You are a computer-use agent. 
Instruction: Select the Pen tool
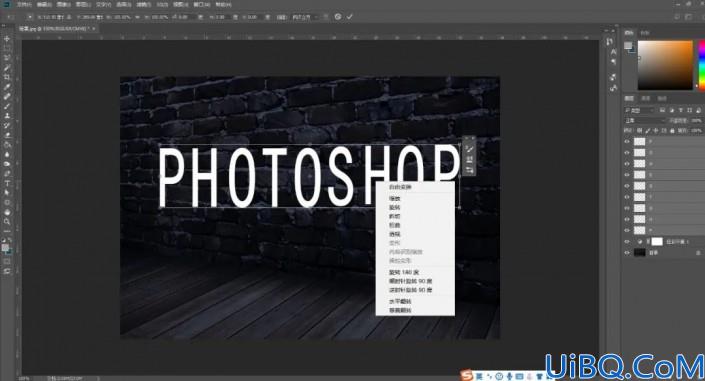click(x=7, y=174)
